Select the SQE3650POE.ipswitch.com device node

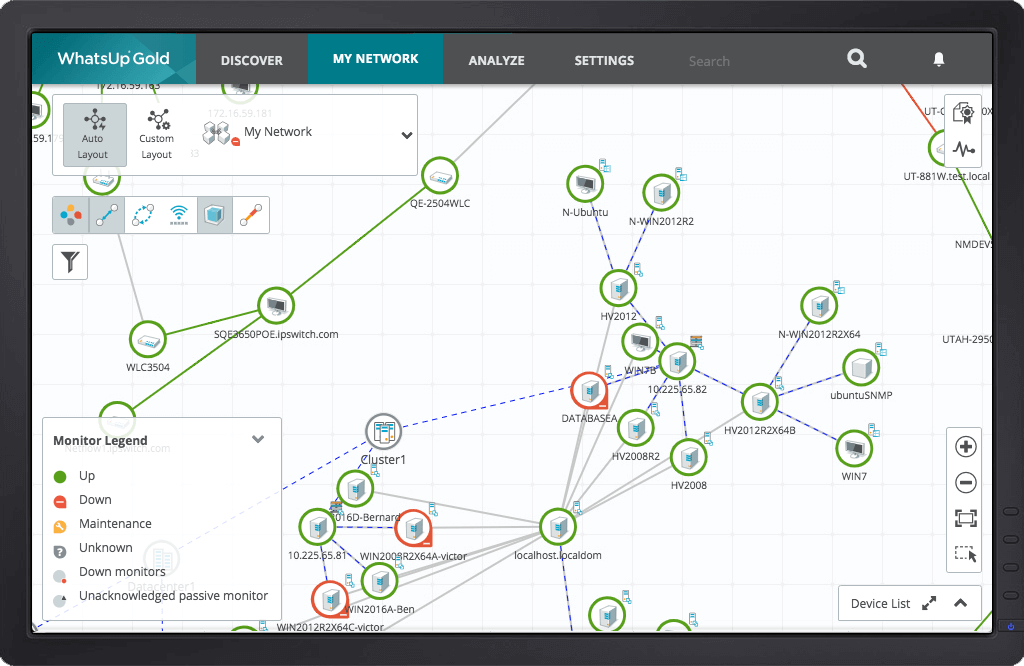[x=276, y=306]
